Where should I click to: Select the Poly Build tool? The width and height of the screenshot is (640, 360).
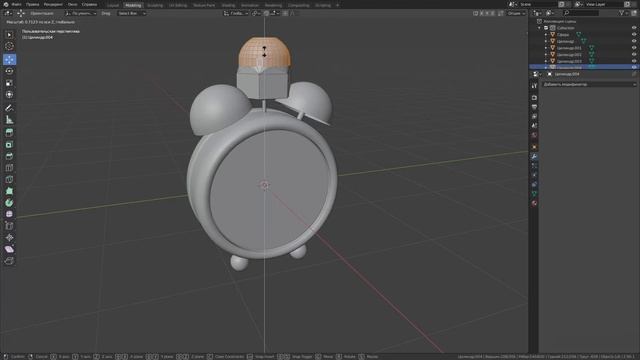9,191
